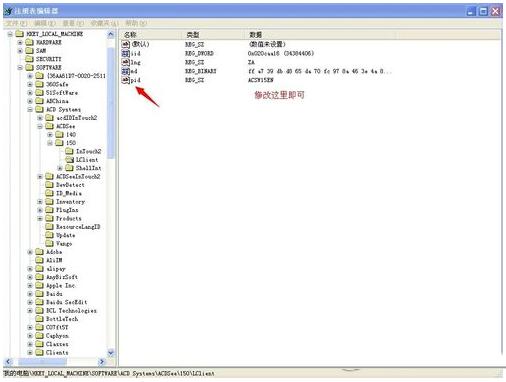The height and width of the screenshot is (382, 506).
Task: Expand the ShellInt subkey
Action: (x=60, y=168)
